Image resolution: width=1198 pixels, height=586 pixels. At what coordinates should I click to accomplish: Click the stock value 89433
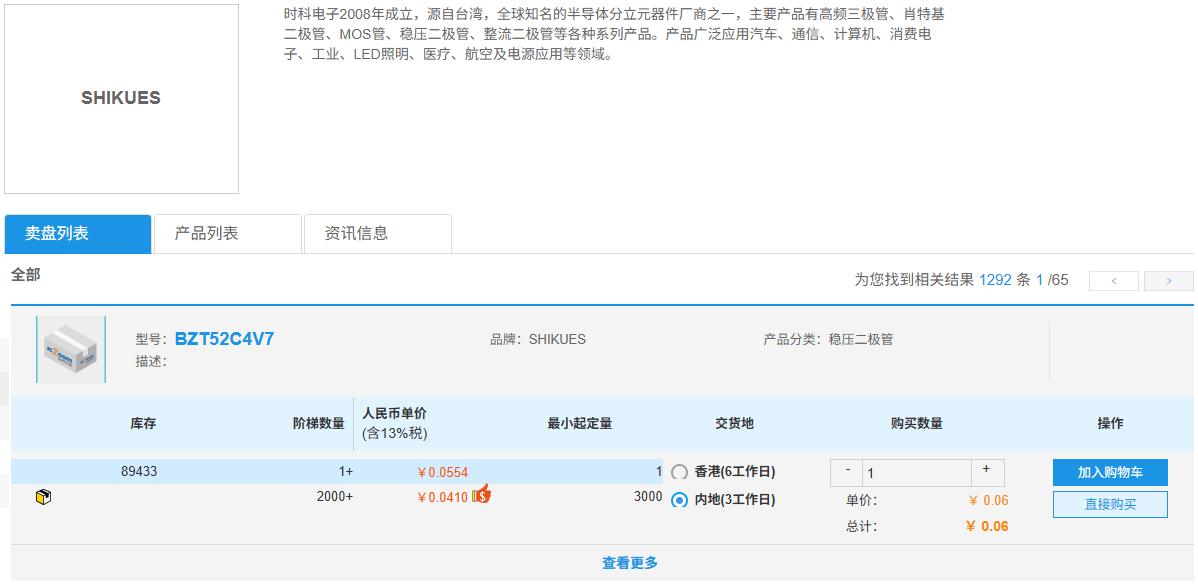point(139,471)
